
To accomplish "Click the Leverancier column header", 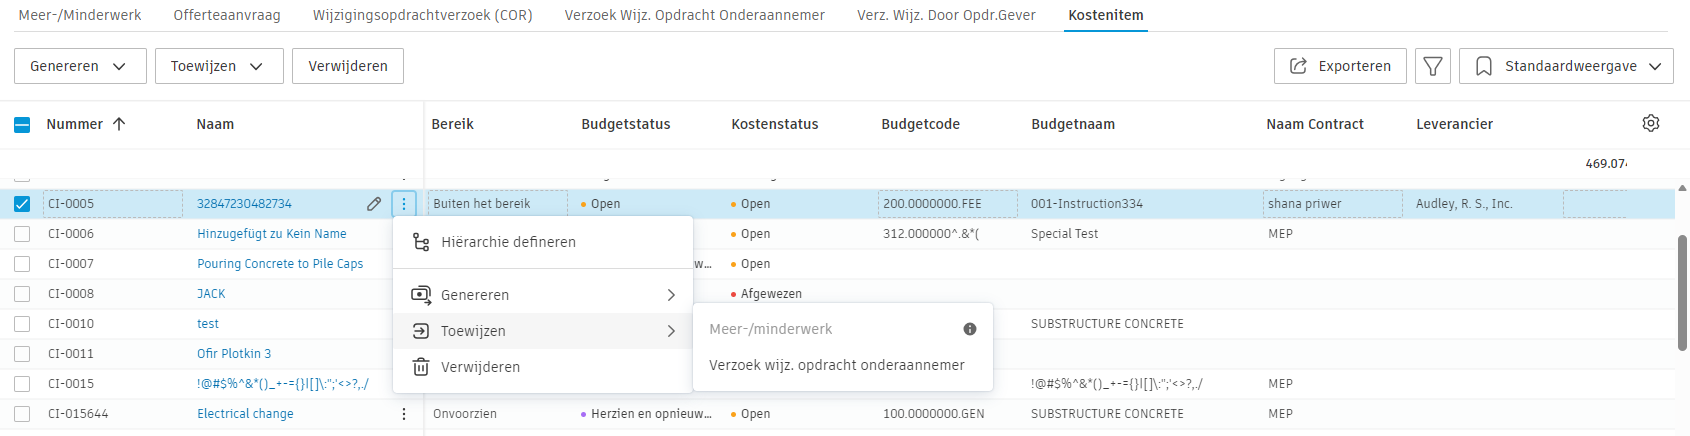I will (1455, 124).
